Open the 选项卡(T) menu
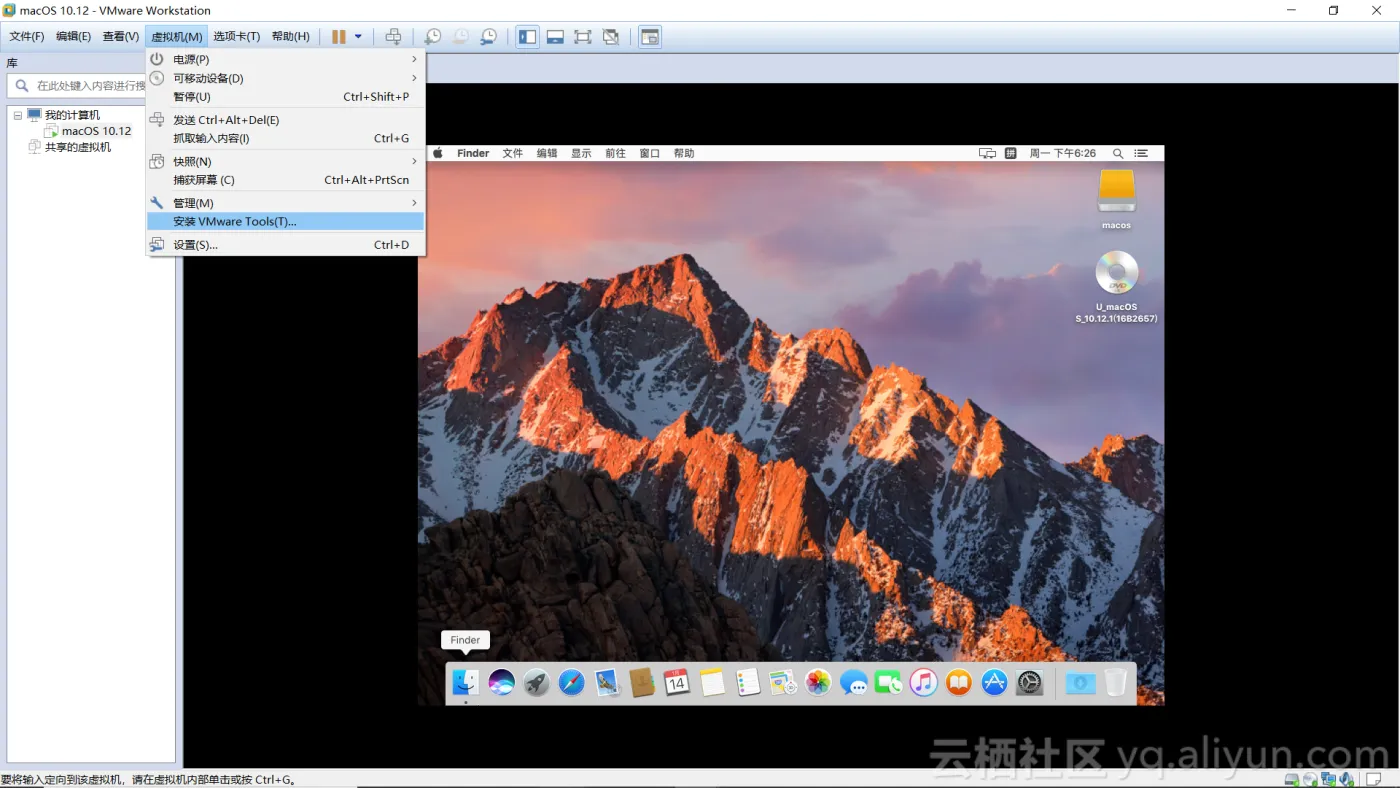The height and width of the screenshot is (788, 1400). pos(236,37)
